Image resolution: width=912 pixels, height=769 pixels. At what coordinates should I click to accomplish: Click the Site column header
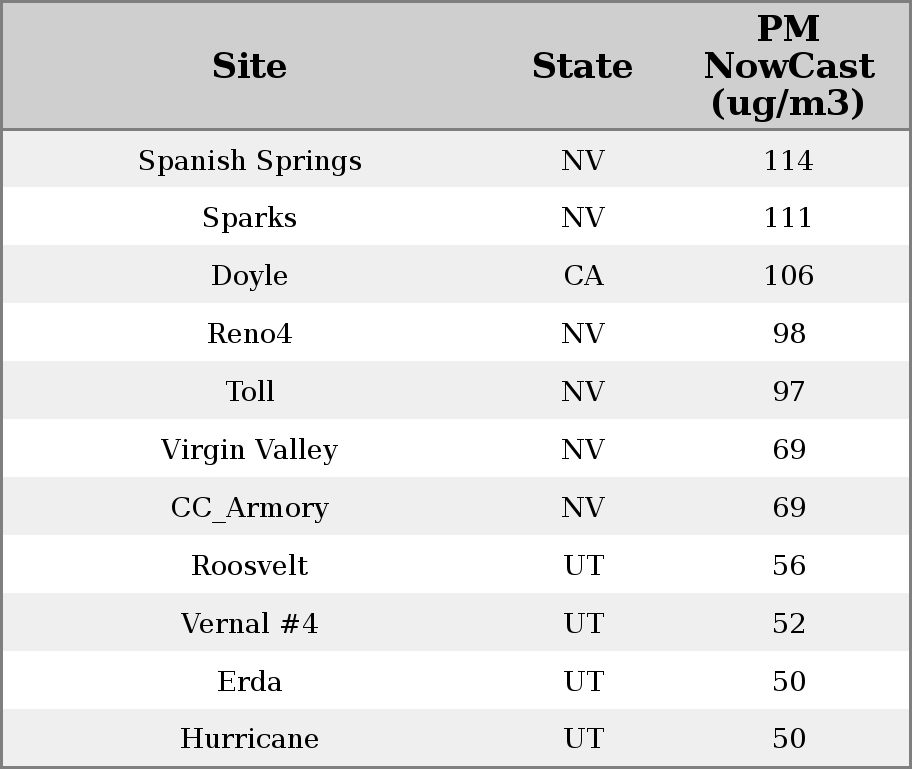pyautogui.click(x=249, y=66)
